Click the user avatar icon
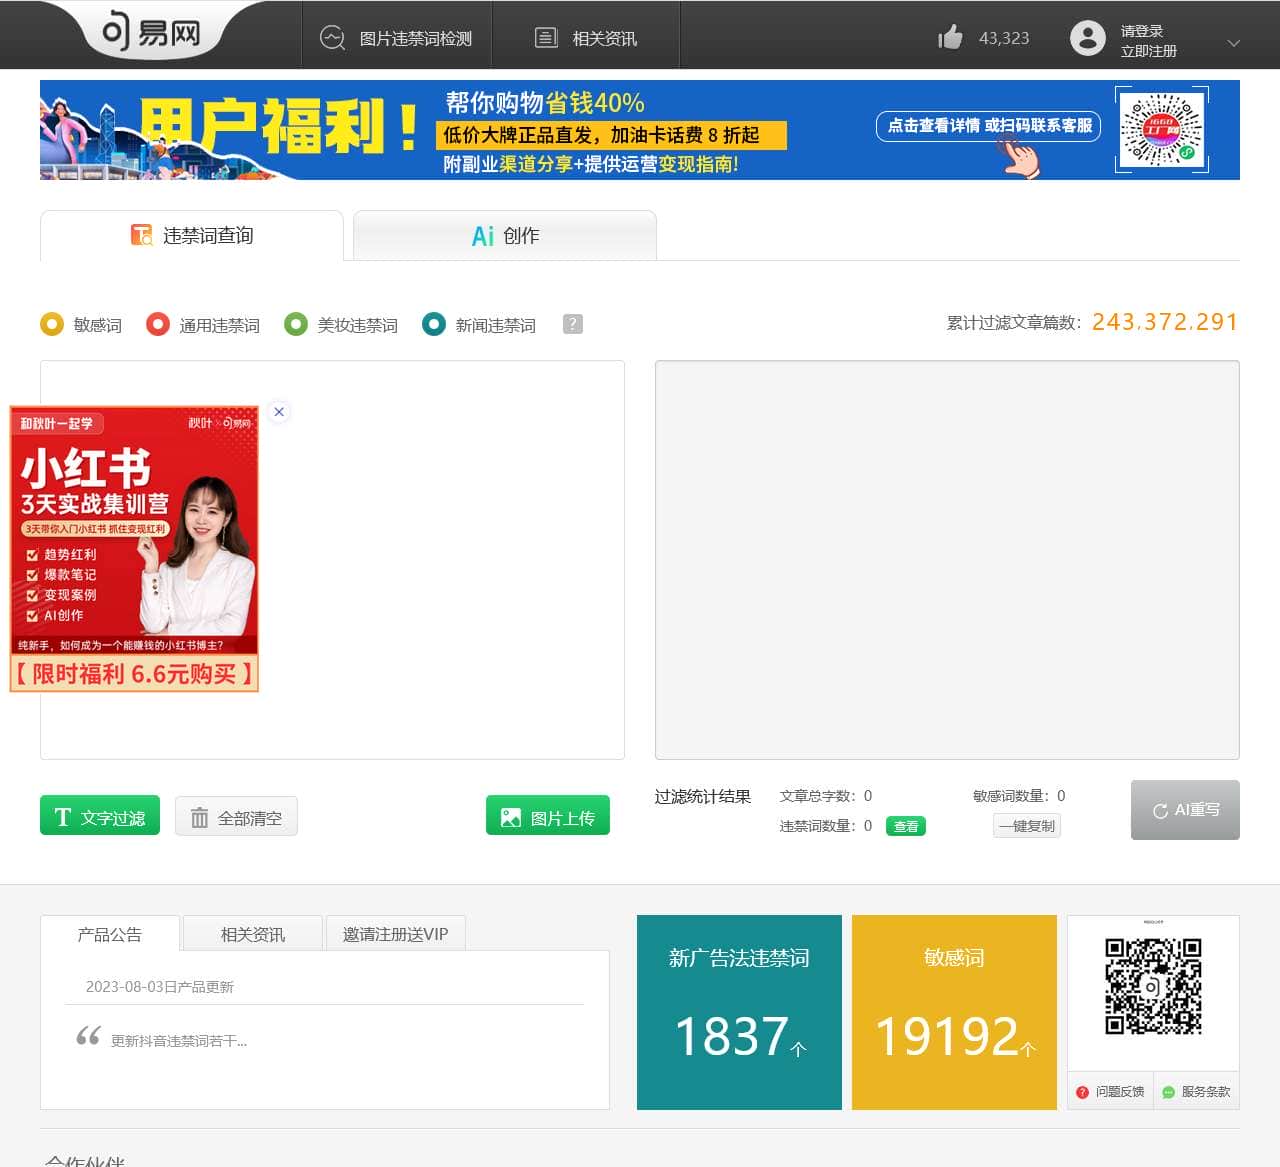1280x1167 pixels. (1088, 40)
